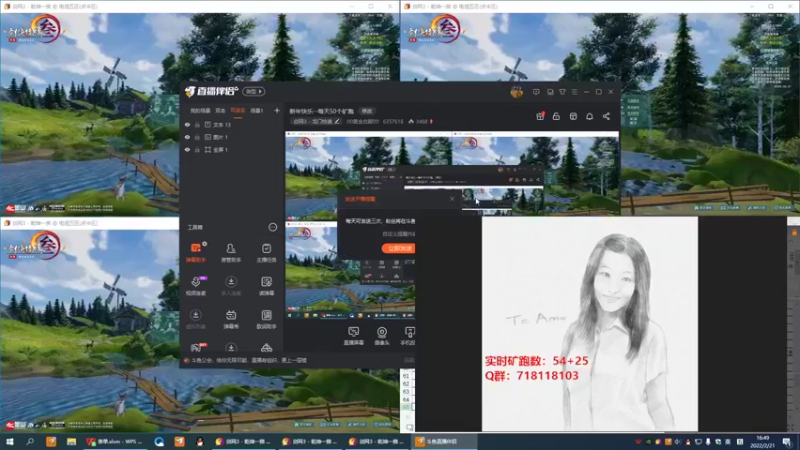The image size is (800, 450).
Task: Open the 主播任务 tool icon
Action: coord(266,253)
